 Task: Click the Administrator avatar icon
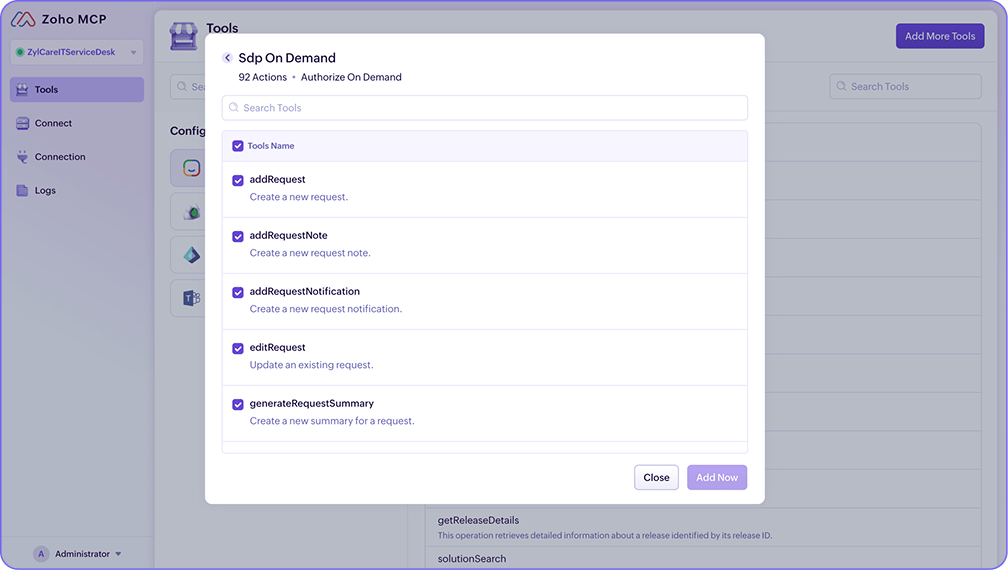41,554
